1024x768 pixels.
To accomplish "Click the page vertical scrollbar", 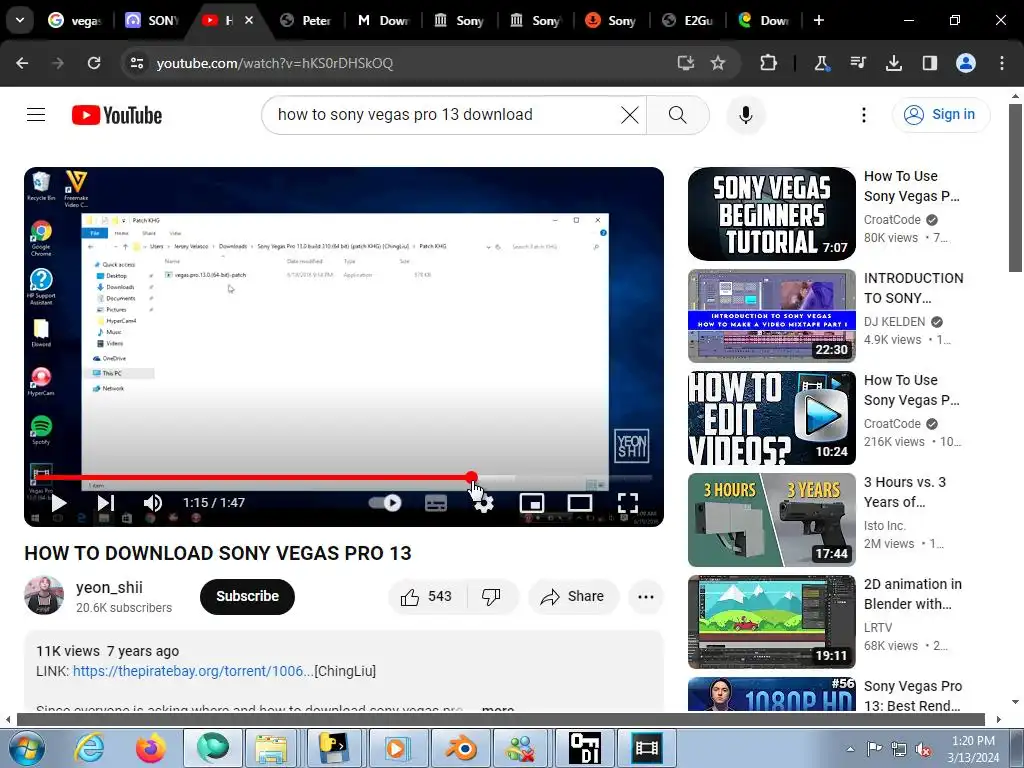I will click(x=1016, y=187).
